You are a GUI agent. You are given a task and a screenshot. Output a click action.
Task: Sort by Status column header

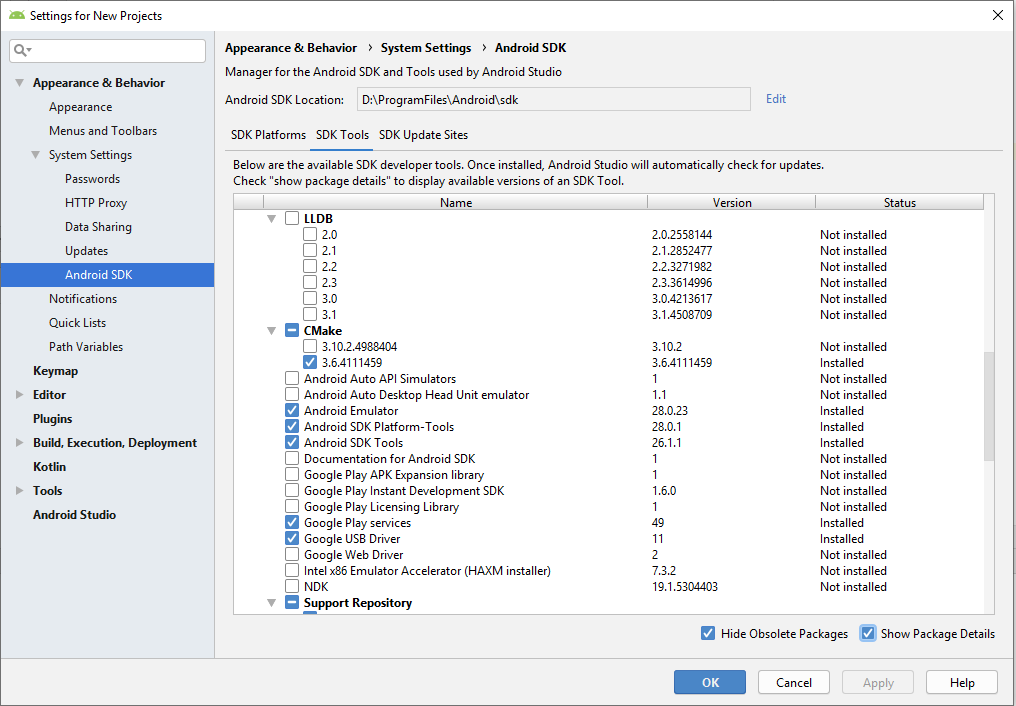pyautogui.click(x=899, y=203)
